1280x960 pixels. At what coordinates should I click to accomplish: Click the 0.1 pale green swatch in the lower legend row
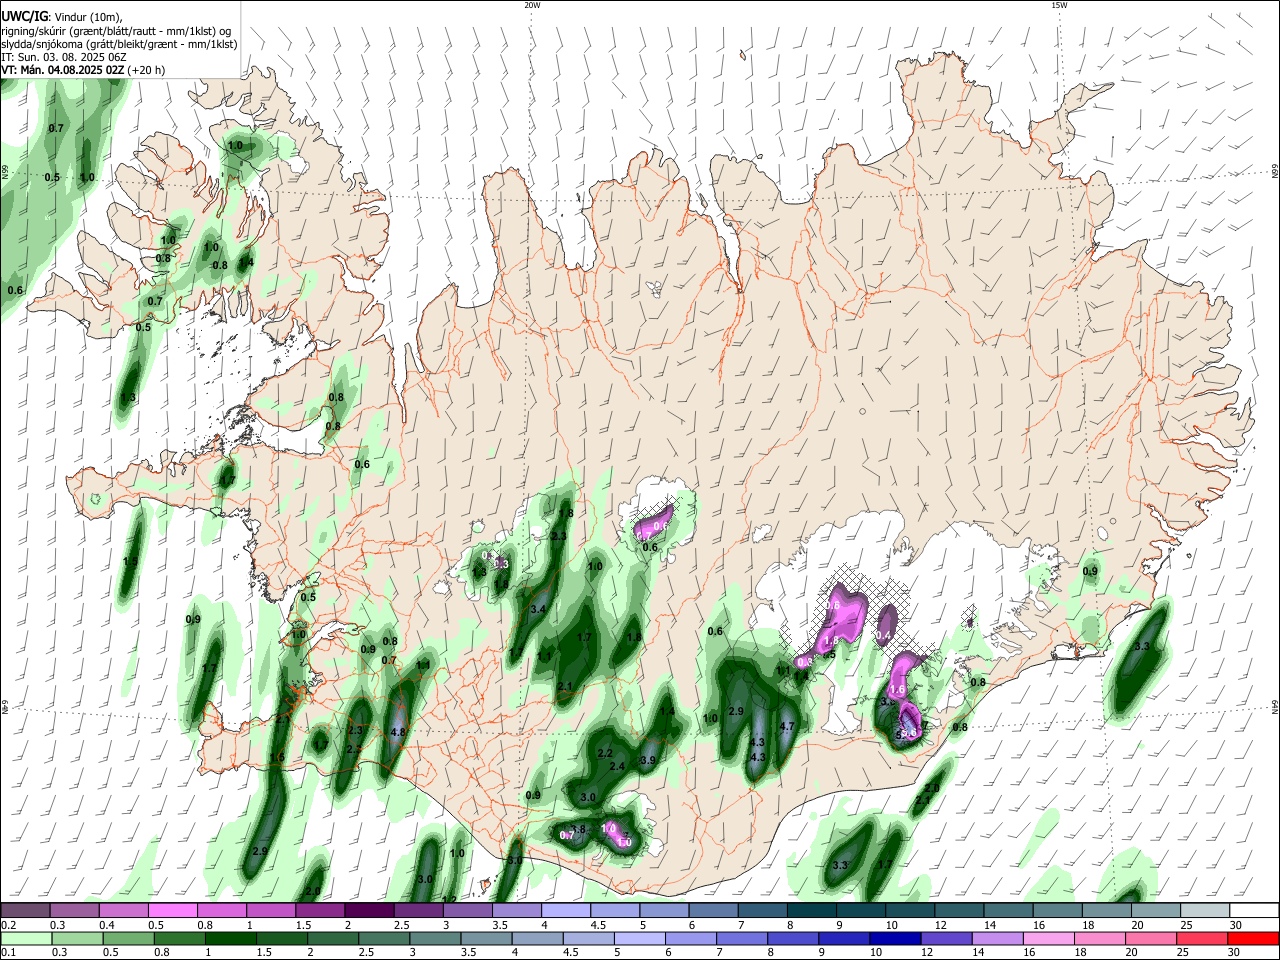[x=26, y=938]
